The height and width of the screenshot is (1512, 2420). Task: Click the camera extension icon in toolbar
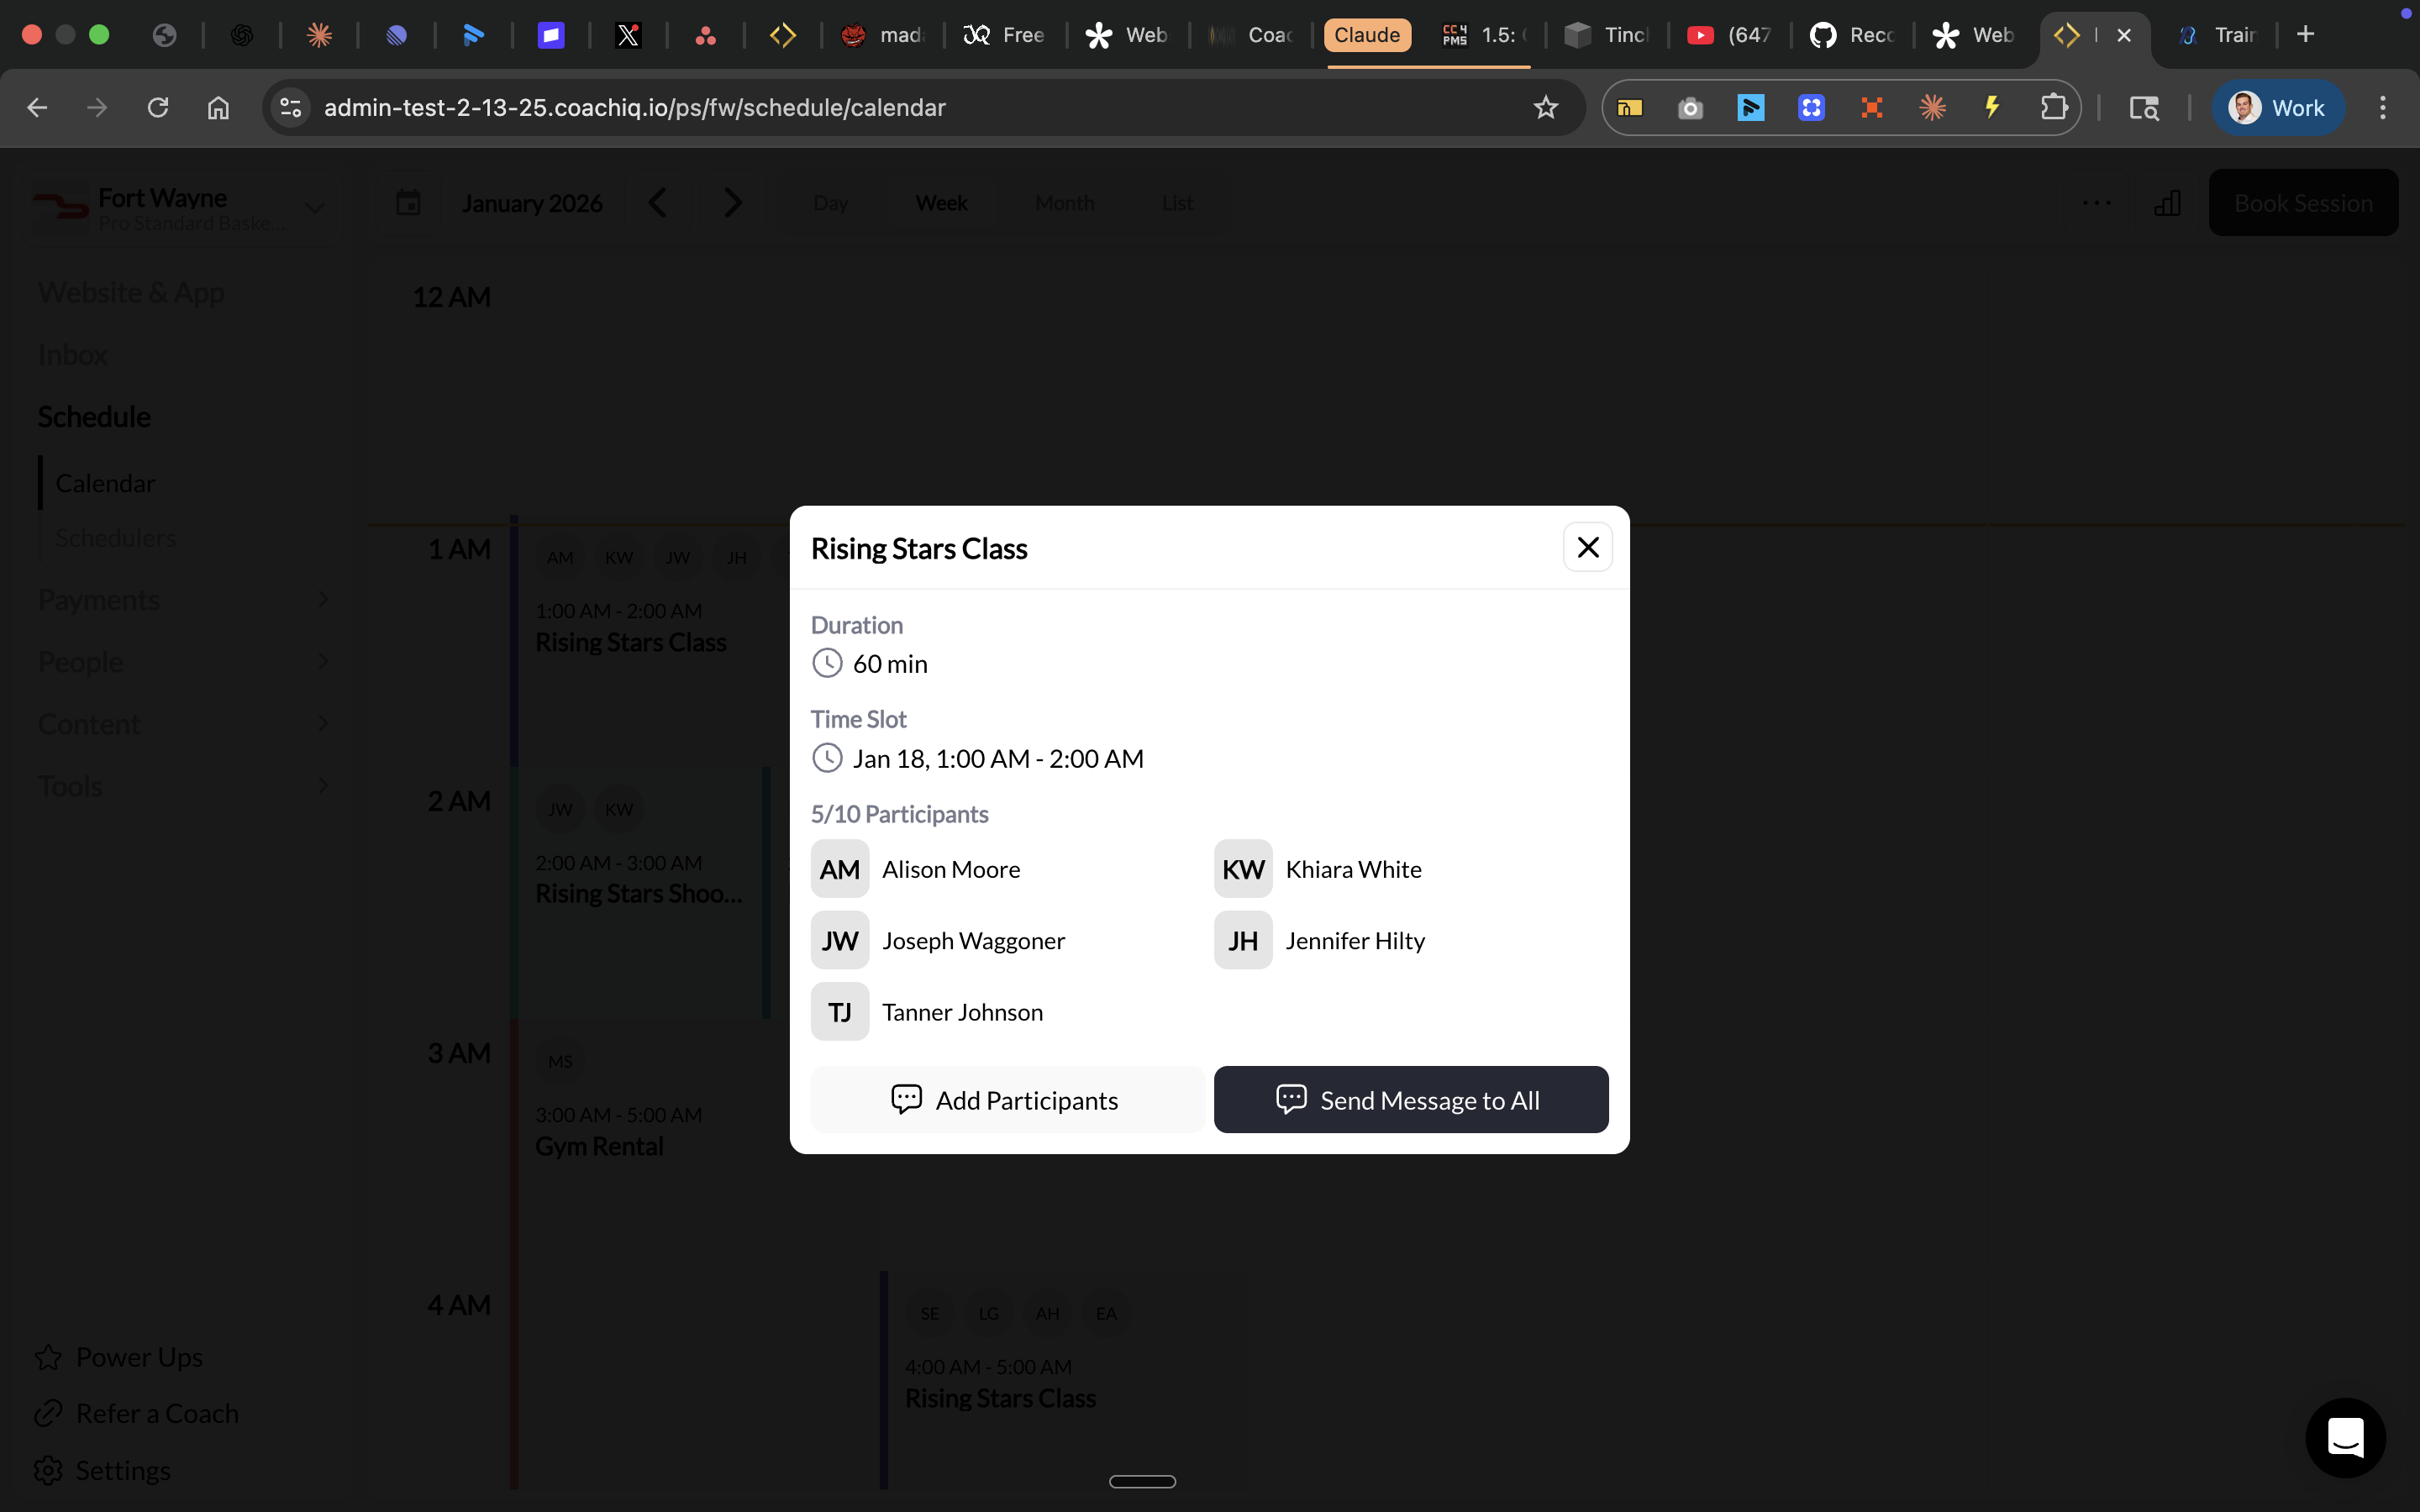[x=1690, y=107]
